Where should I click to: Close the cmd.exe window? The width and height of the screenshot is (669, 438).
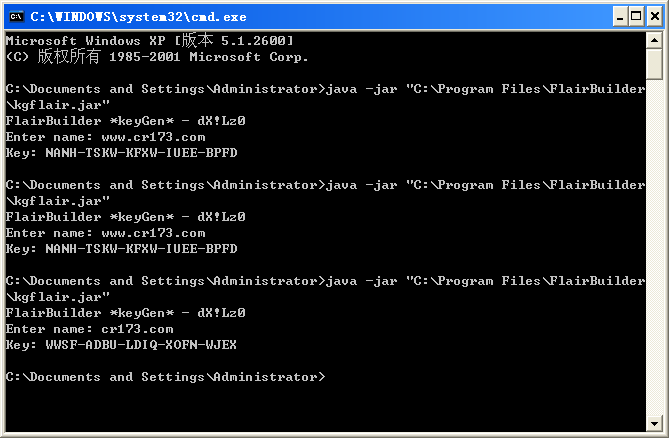[x=653, y=15]
